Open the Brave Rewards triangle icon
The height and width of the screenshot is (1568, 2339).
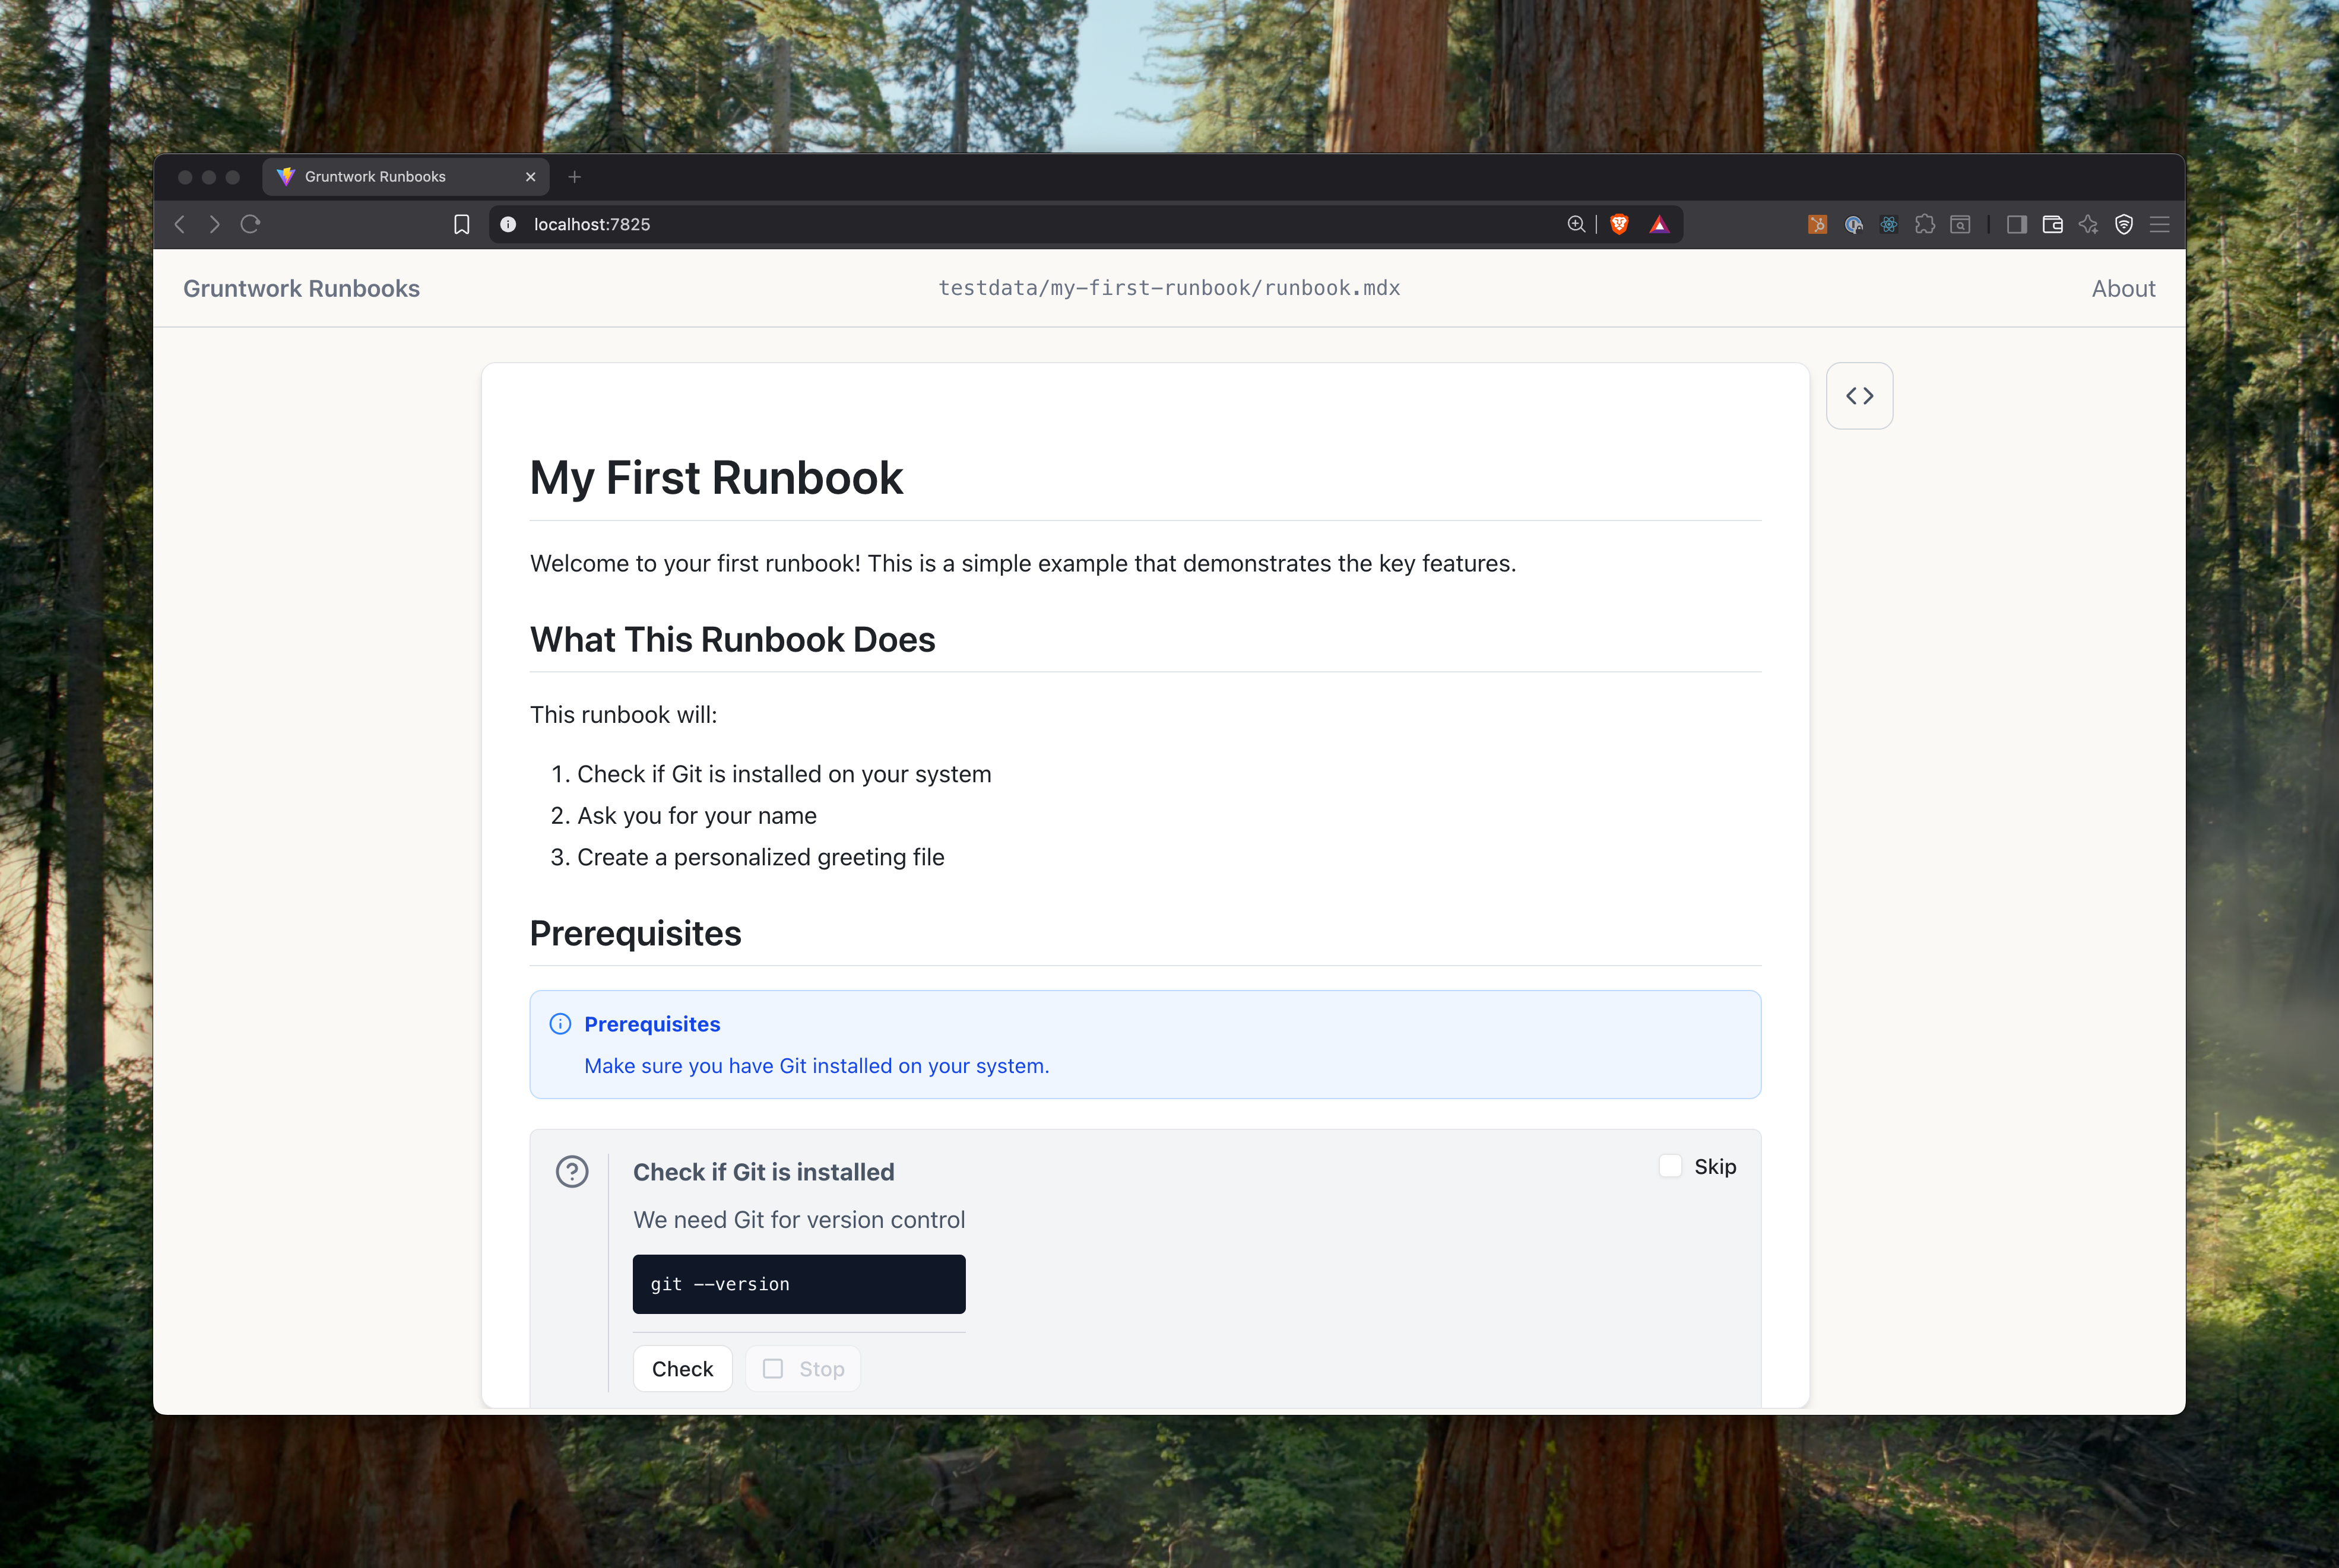[1659, 224]
